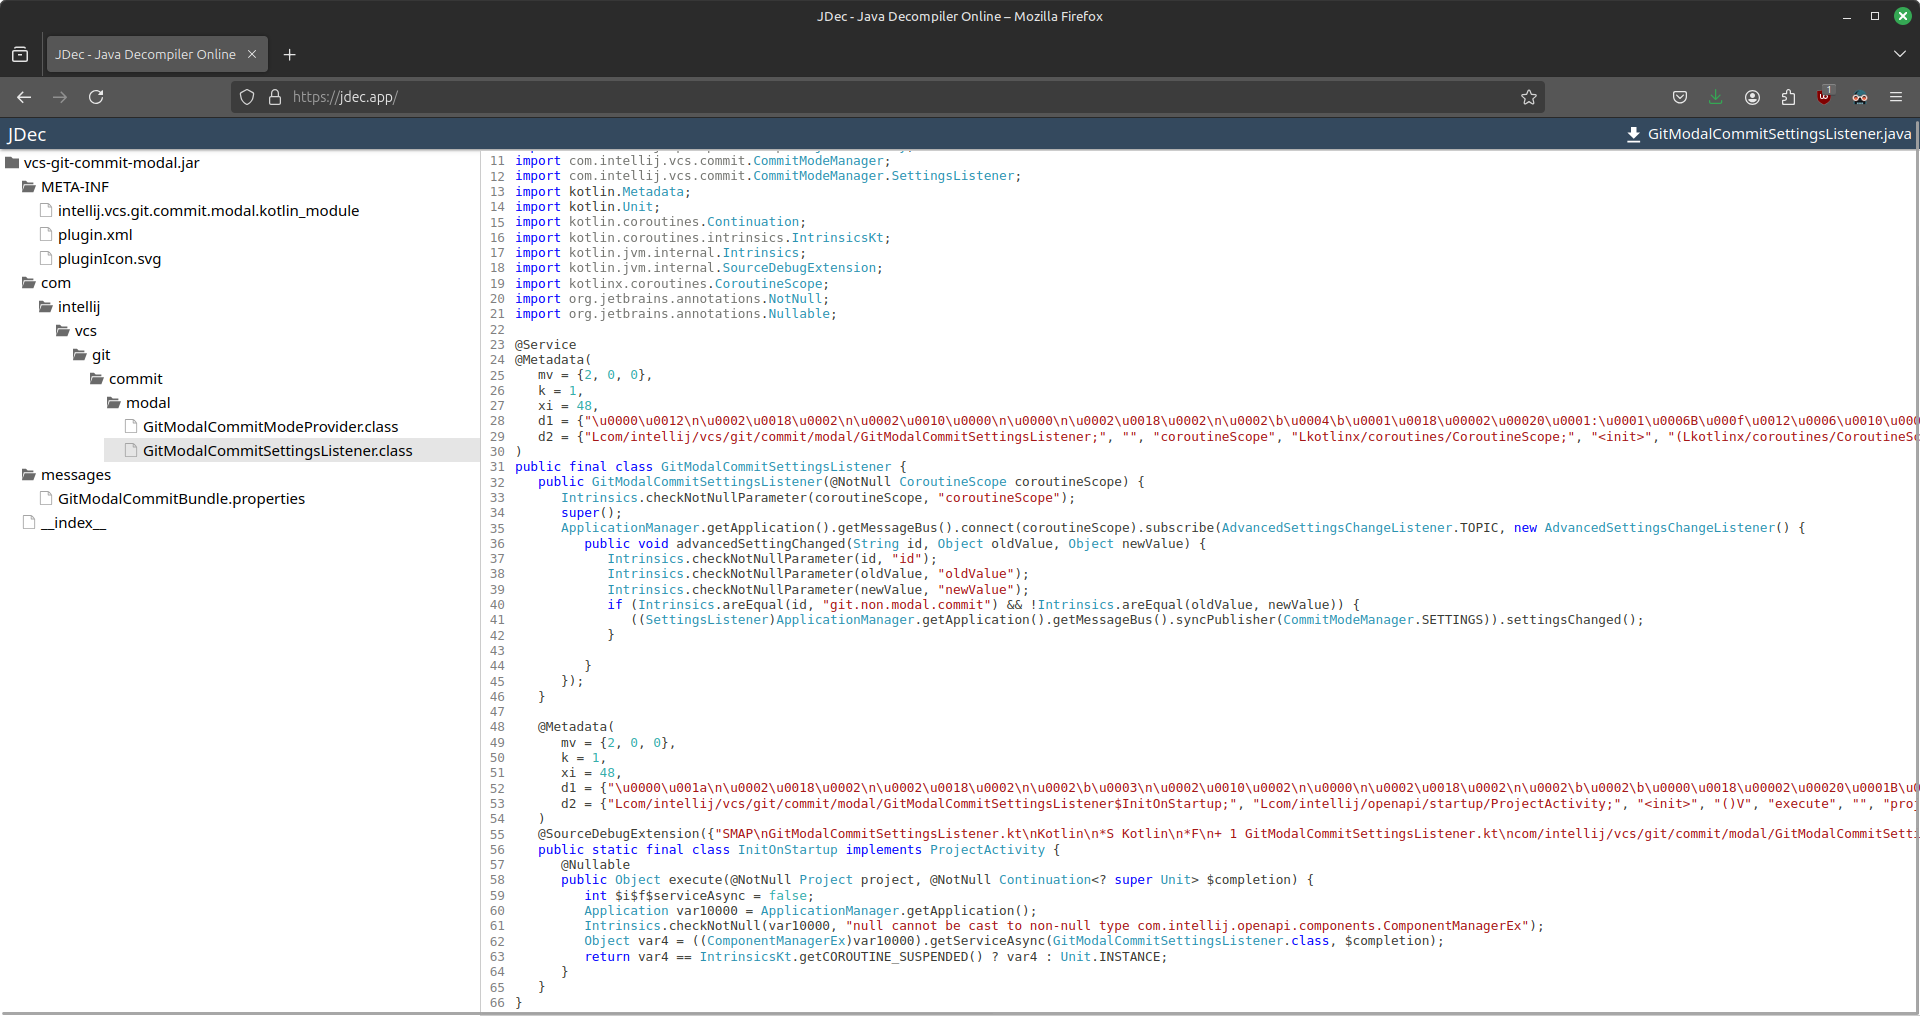Open Firefox application menu
The image size is (1920, 1016).
[x=1896, y=97]
